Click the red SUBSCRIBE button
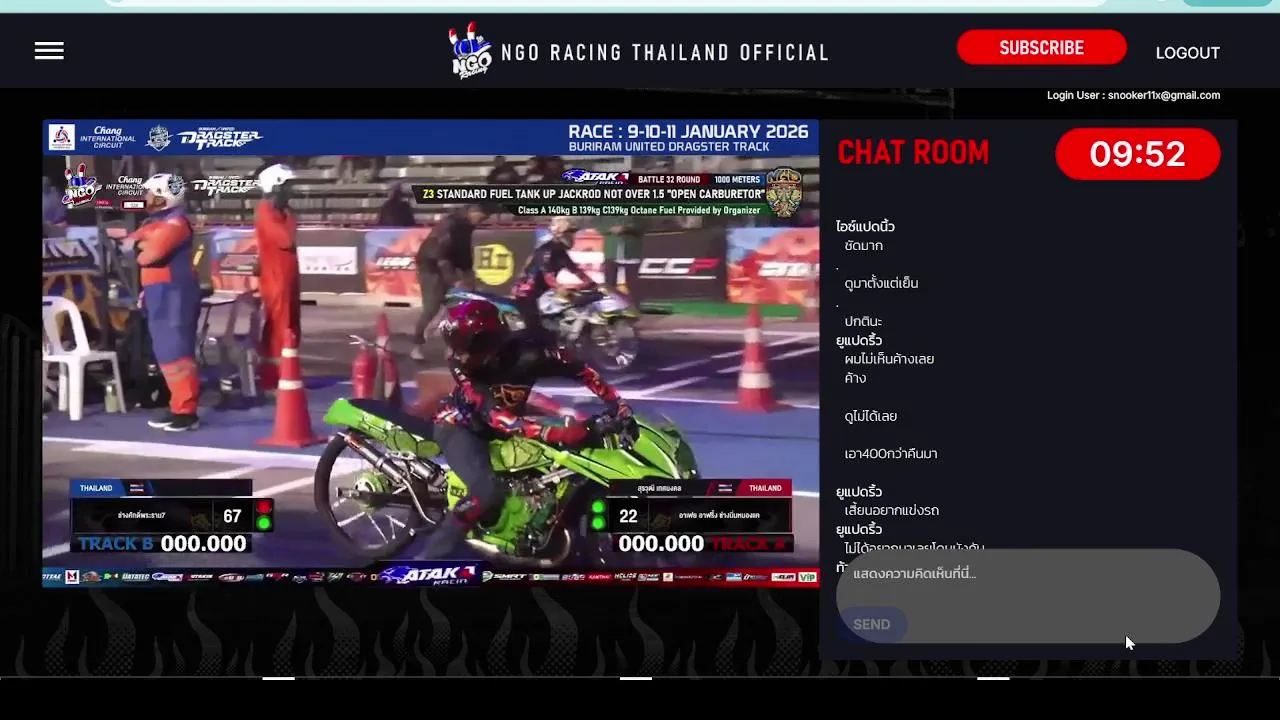1280x720 pixels. coord(1041,48)
